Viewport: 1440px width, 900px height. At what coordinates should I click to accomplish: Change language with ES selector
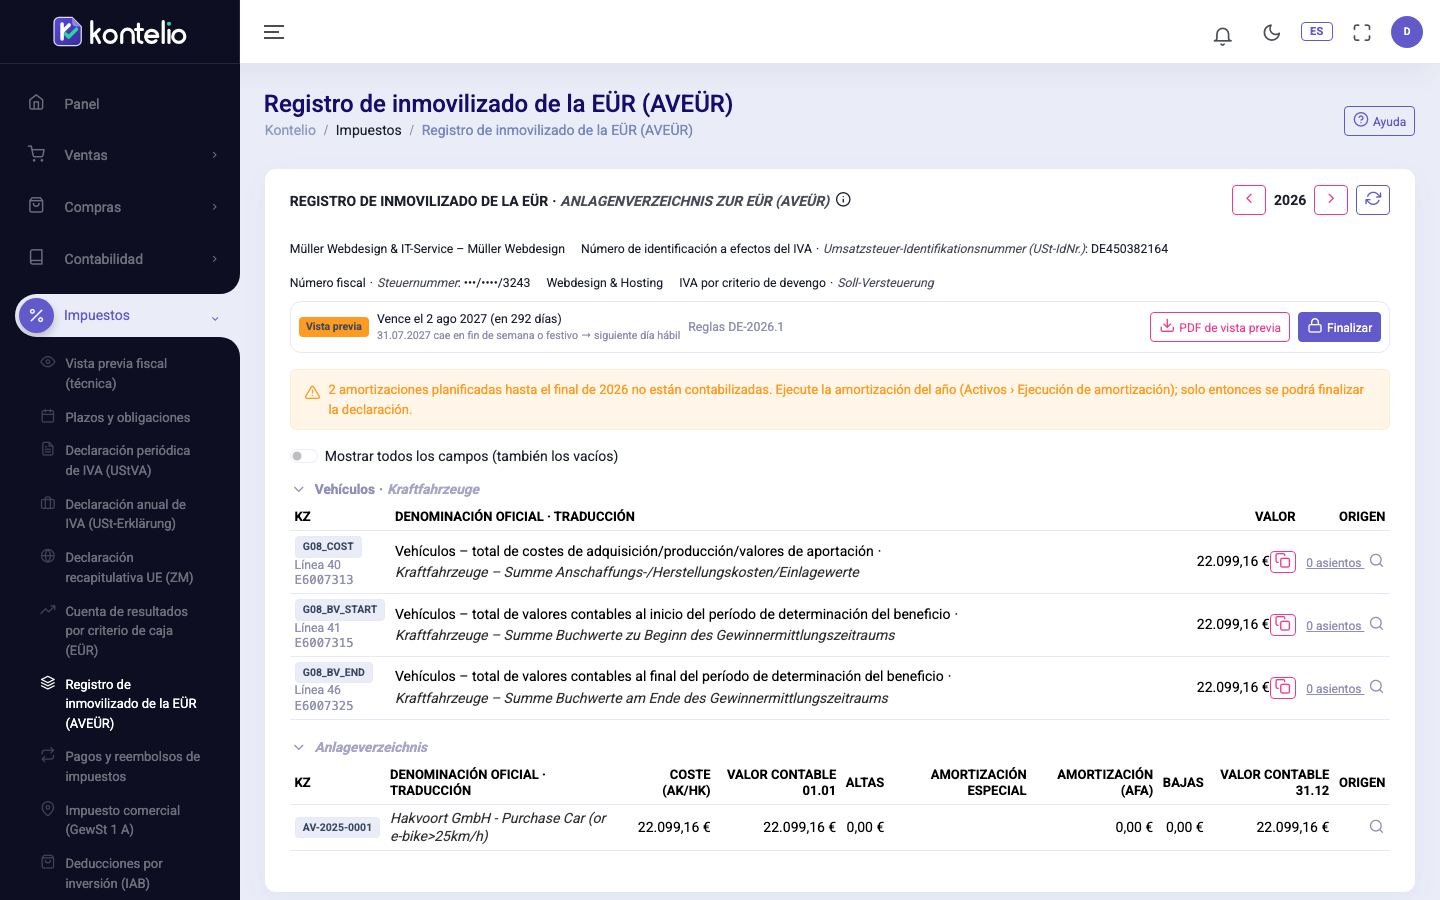click(1316, 32)
